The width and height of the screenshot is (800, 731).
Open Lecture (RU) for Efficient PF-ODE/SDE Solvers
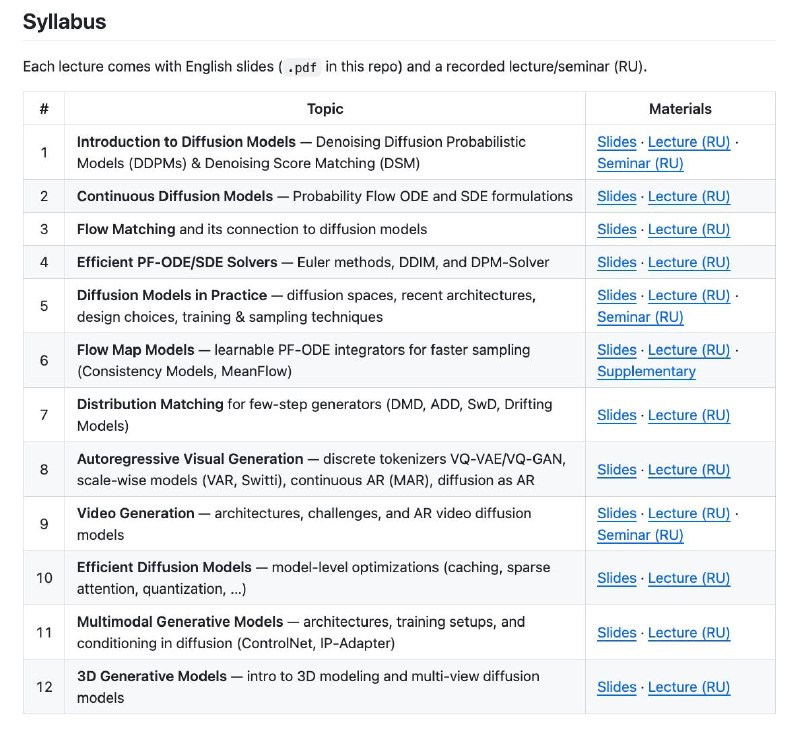(x=689, y=262)
